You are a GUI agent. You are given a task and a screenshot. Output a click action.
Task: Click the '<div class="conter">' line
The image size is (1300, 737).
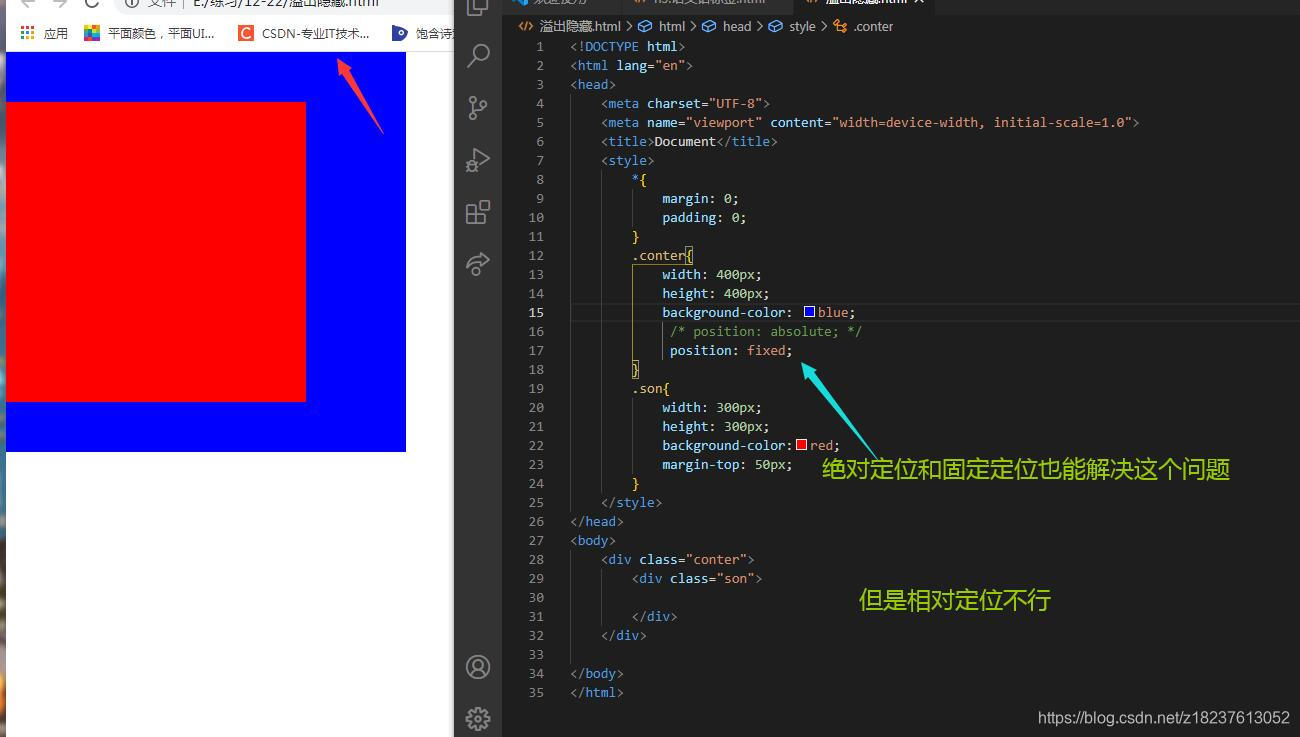tap(678, 559)
